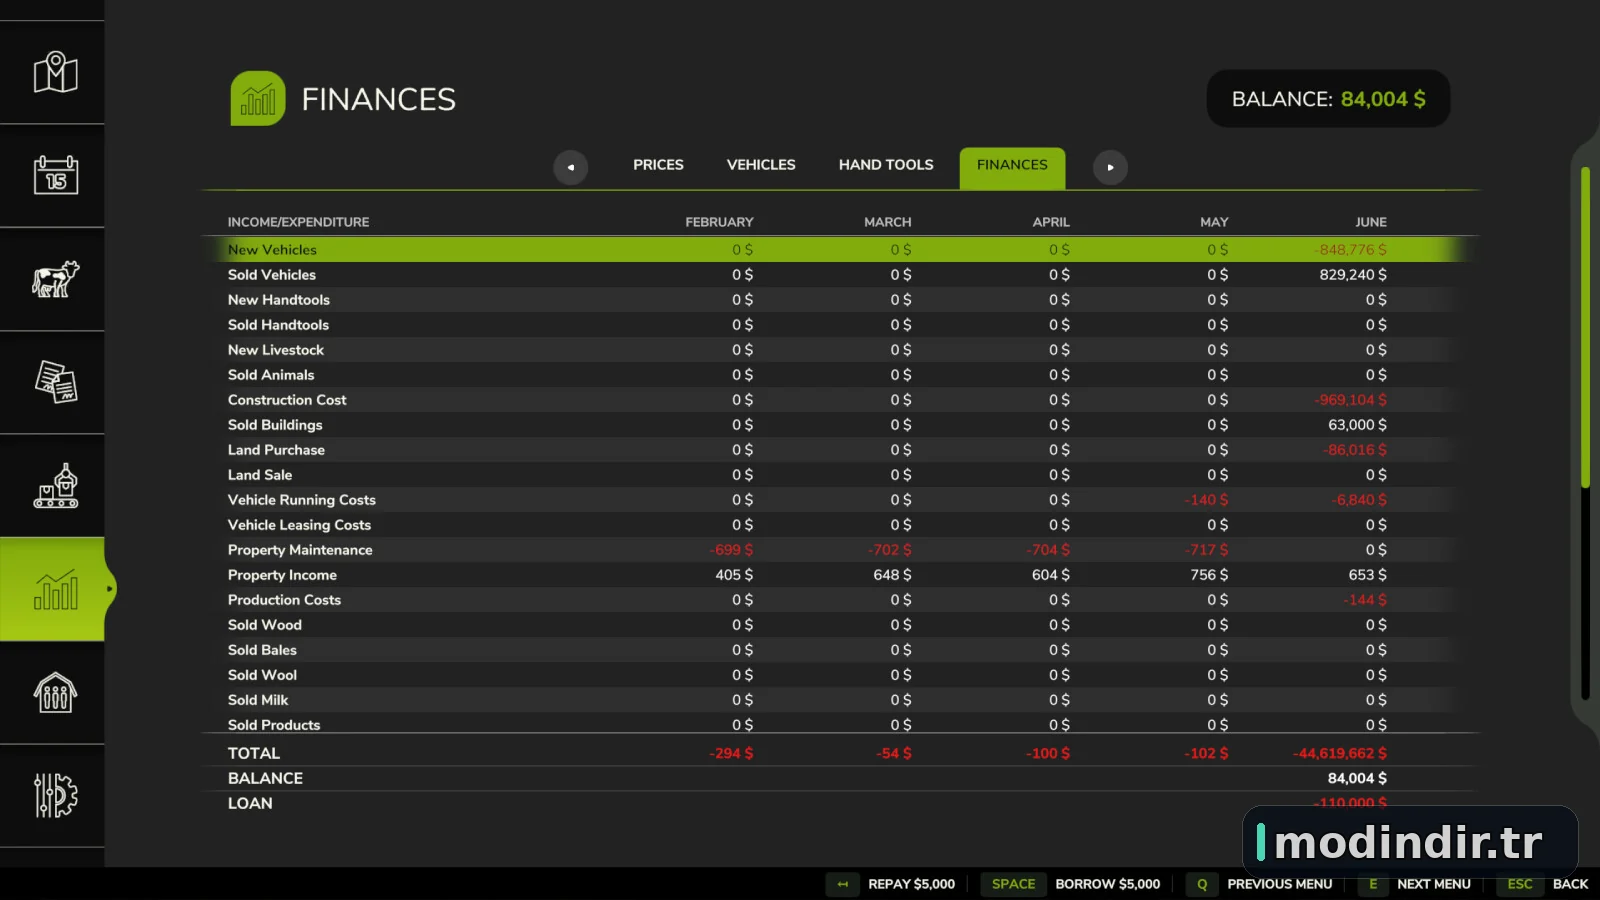Click the Back button

[x=1570, y=884]
